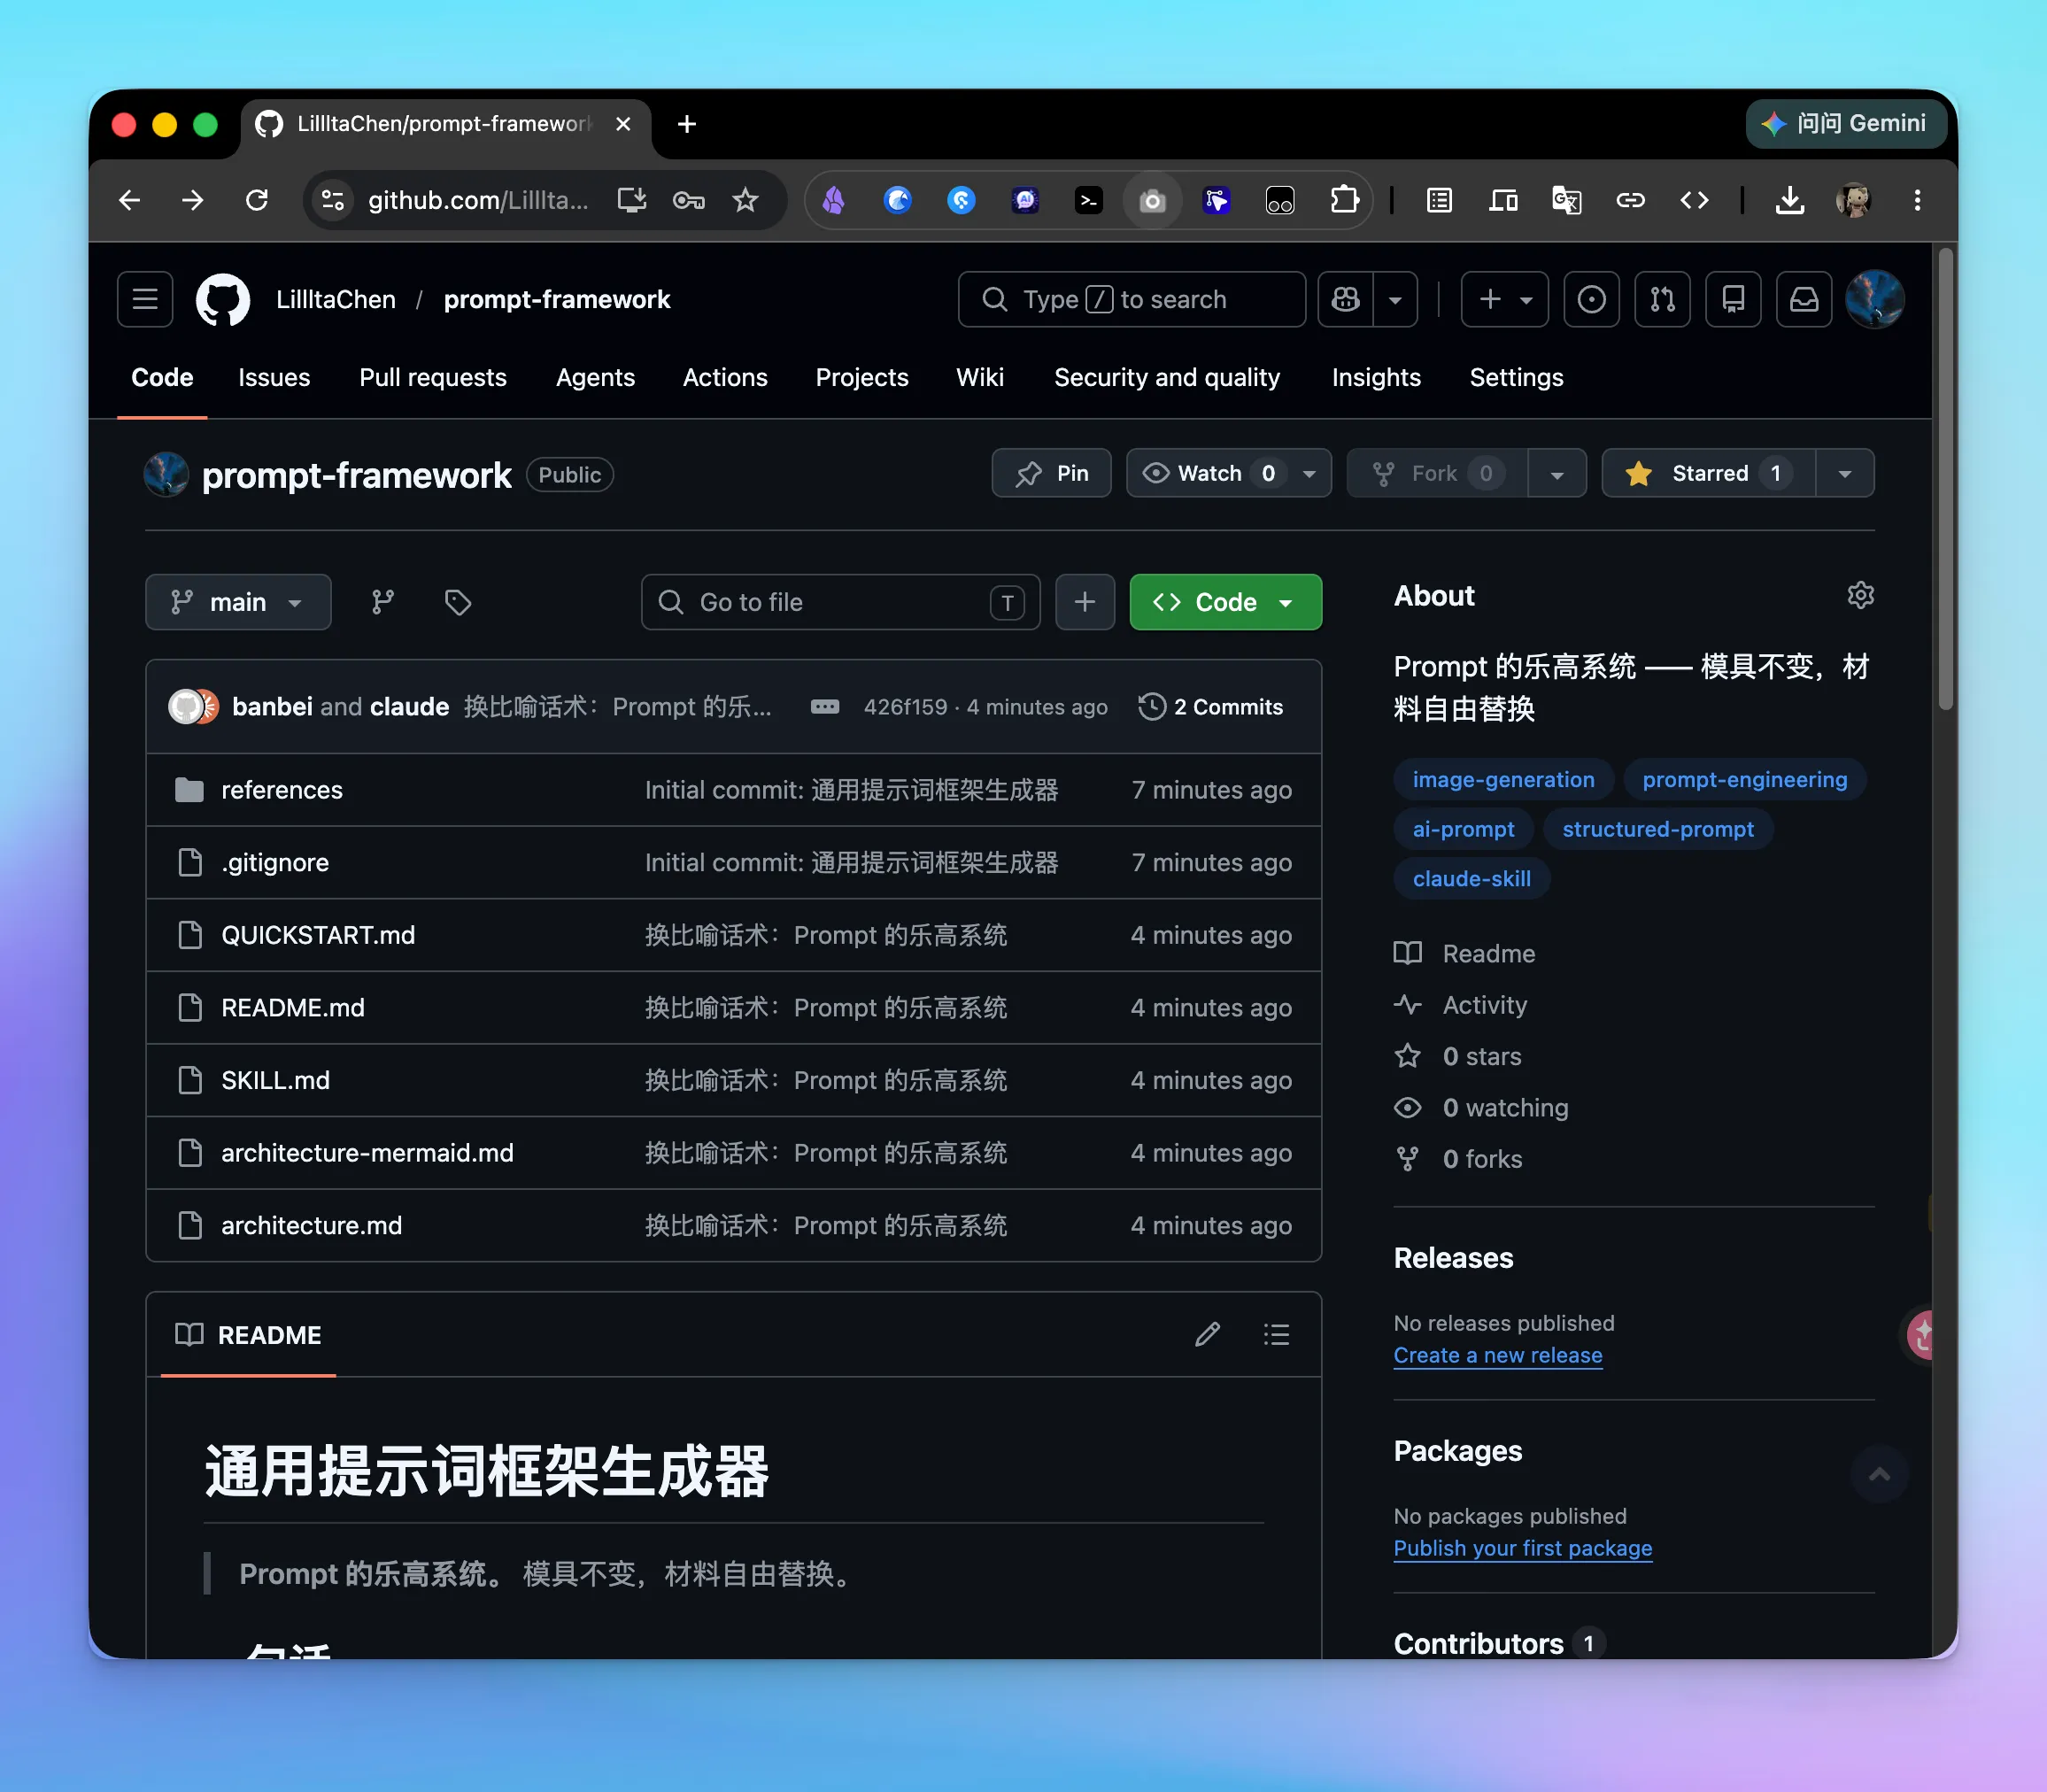
Task: Open a new browser tab
Action: 686,124
